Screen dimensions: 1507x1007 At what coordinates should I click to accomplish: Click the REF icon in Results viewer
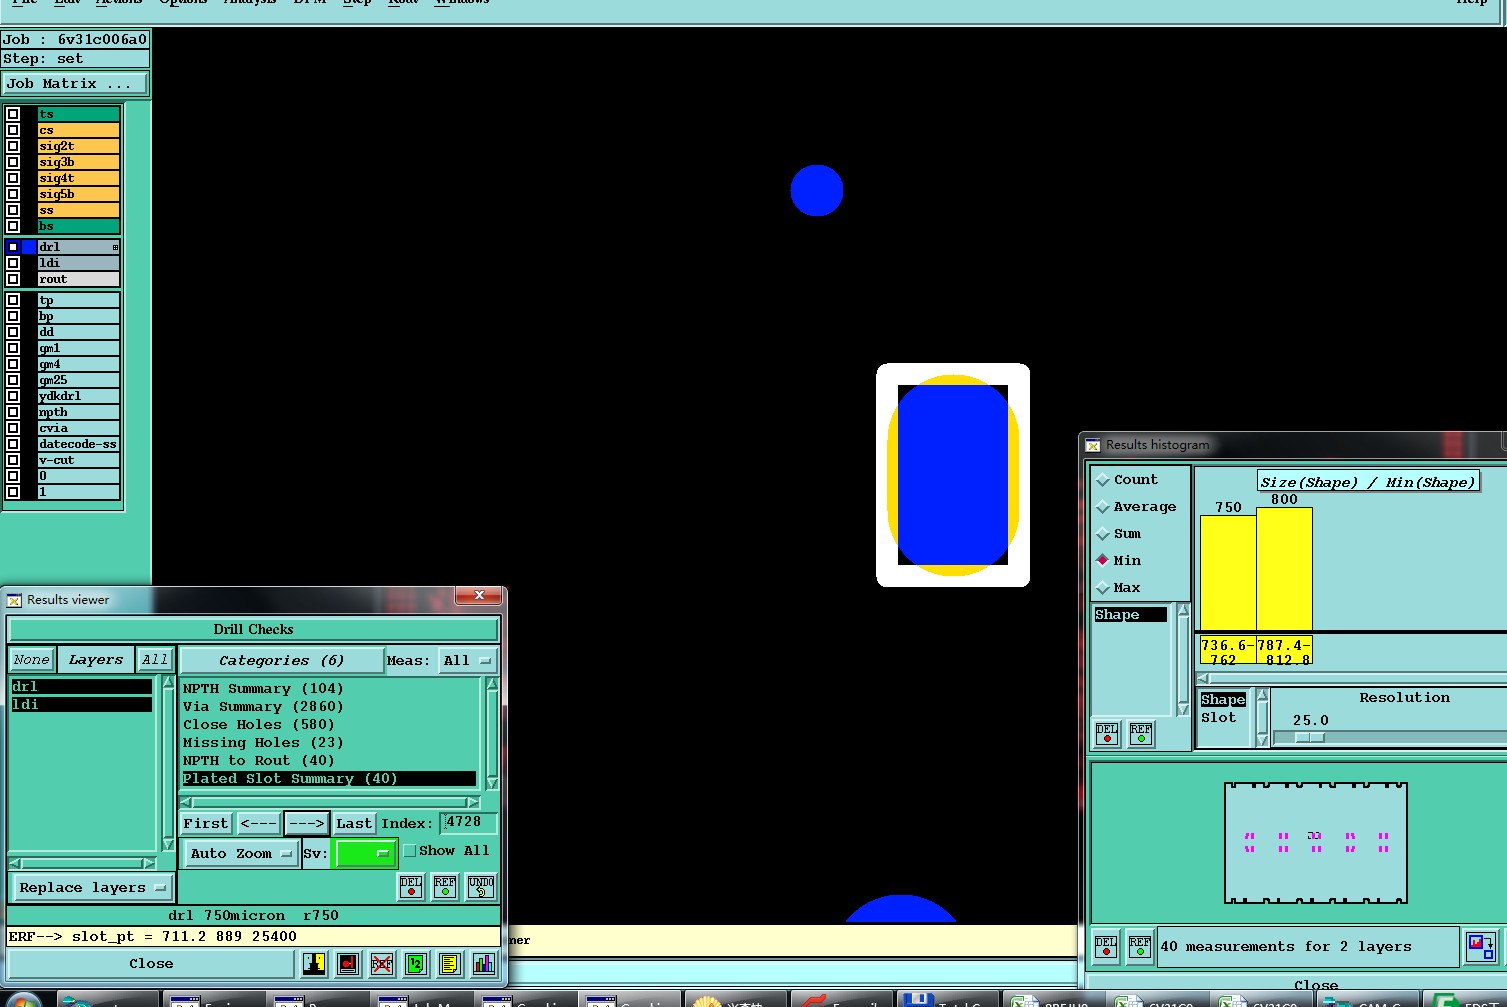coord(445,887)
